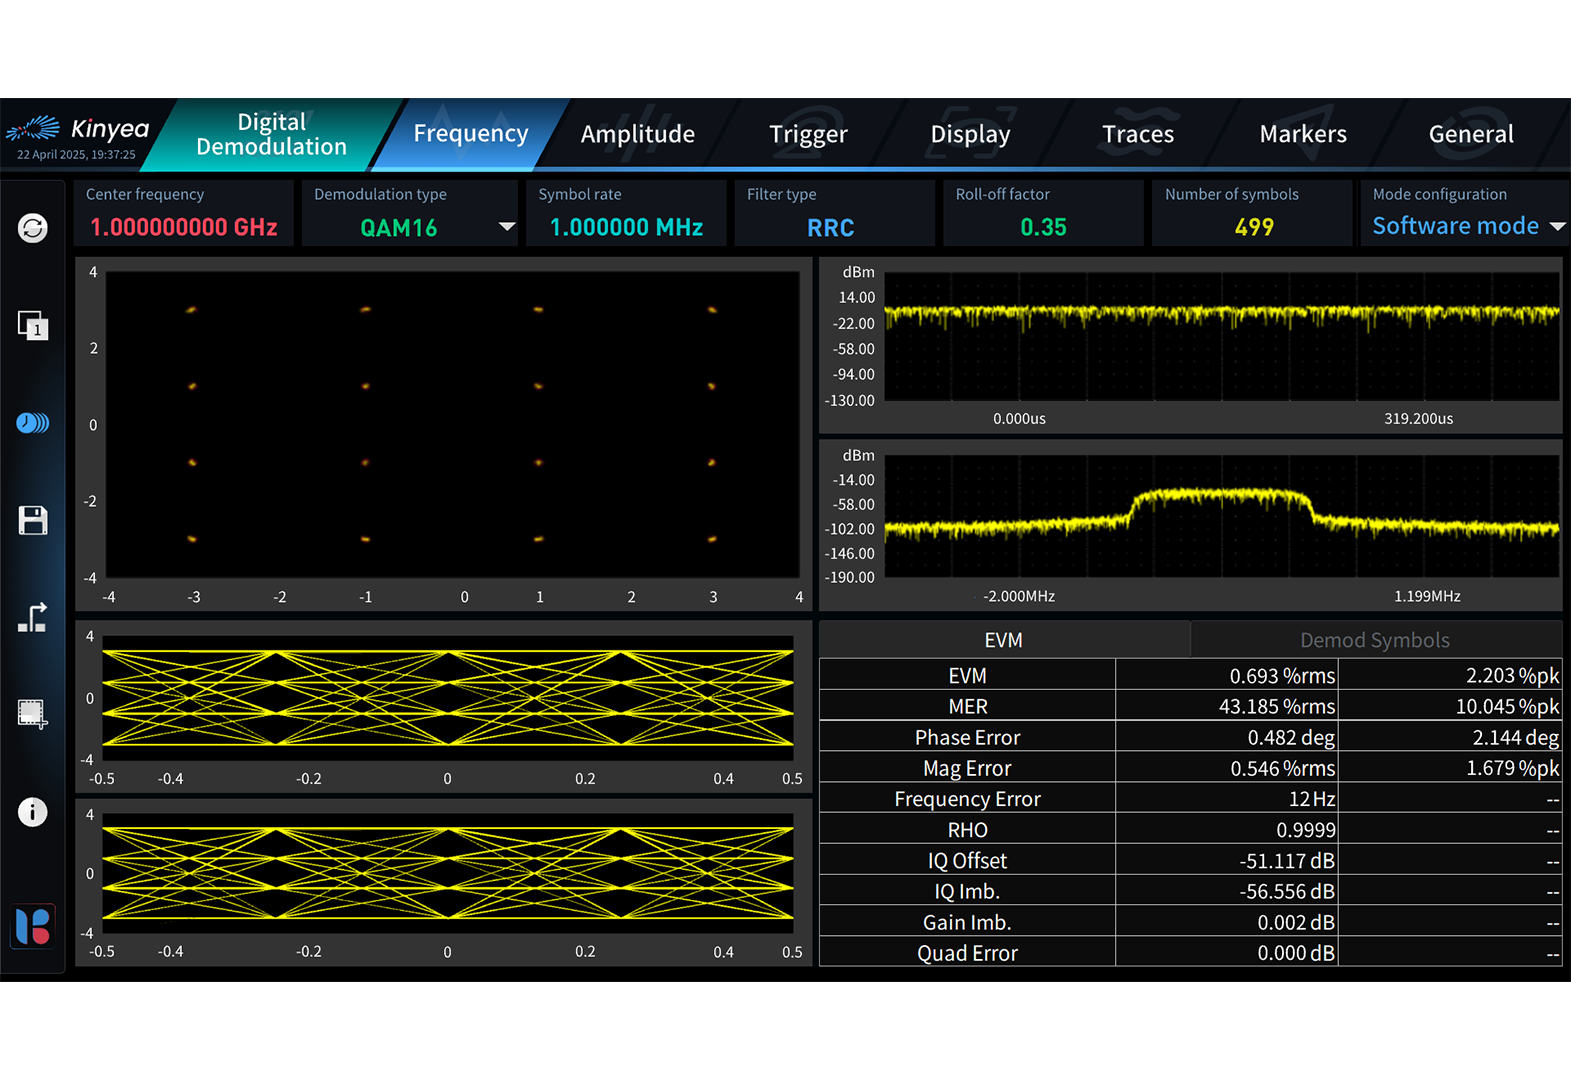Click the Center frequency 1.000000000 GHz field
The image size is (1571, 1080).
184,227
